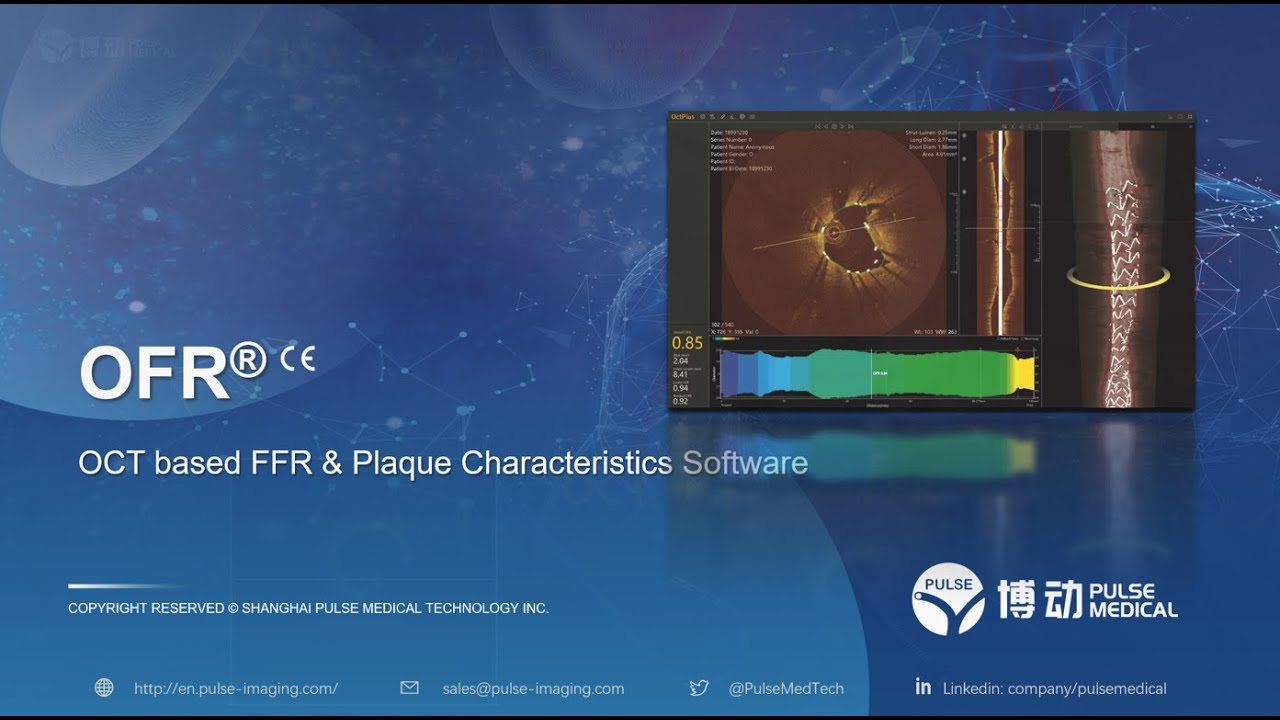Click the center stop button of the frame controls
This screenshot has height=720, width=1280.
click(834, 126)
